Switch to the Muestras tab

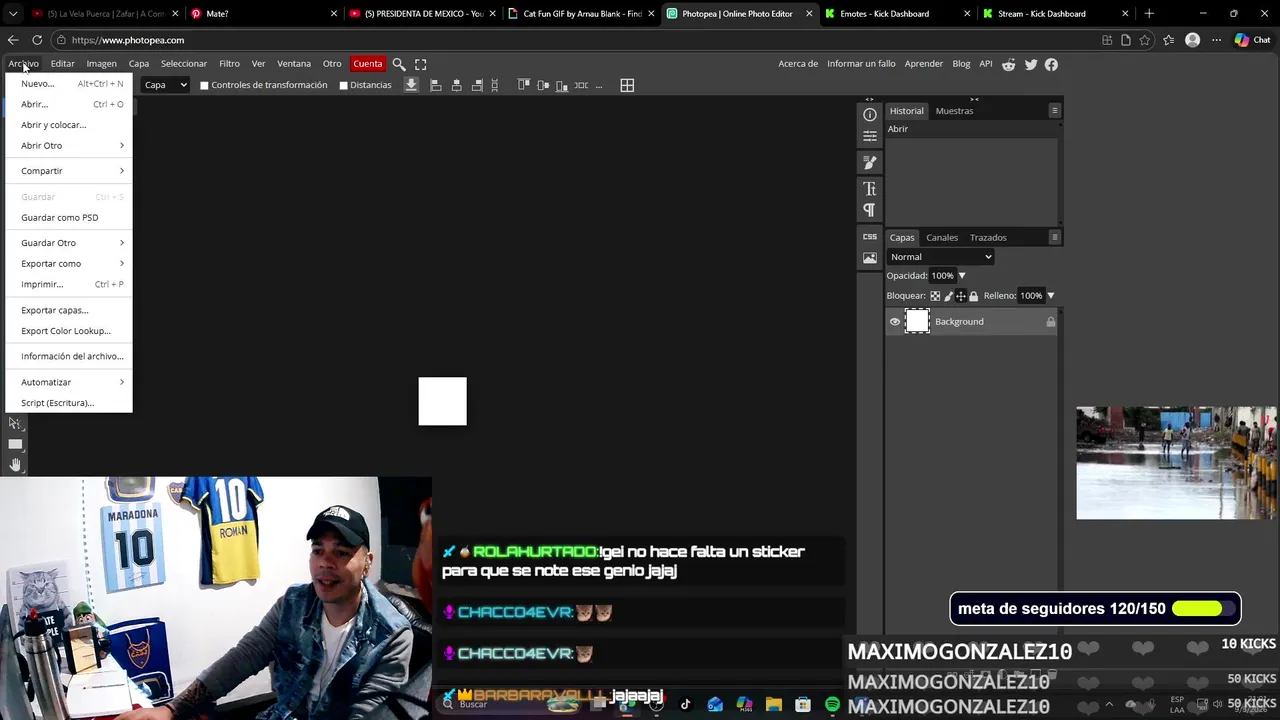(954, 111)
